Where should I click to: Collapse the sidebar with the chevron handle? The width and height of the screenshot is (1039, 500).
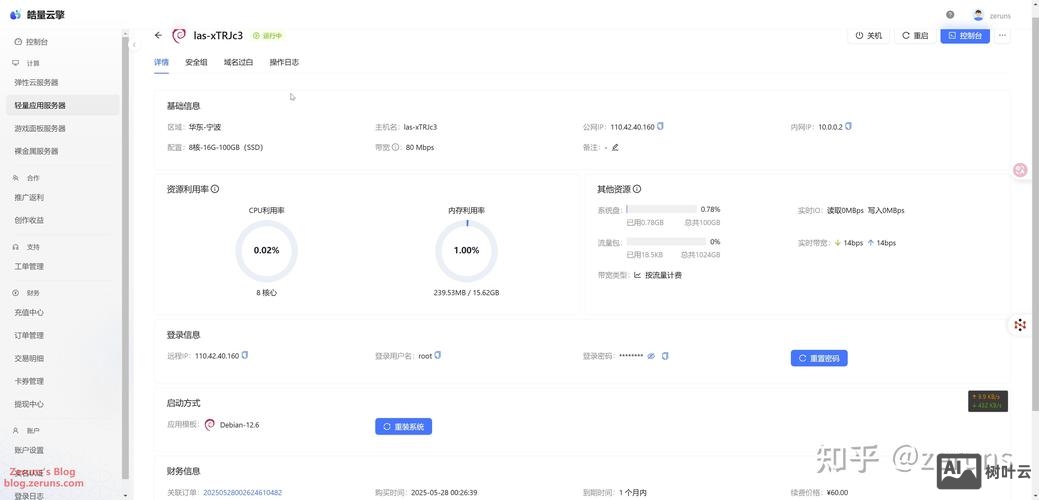(135, 44)
